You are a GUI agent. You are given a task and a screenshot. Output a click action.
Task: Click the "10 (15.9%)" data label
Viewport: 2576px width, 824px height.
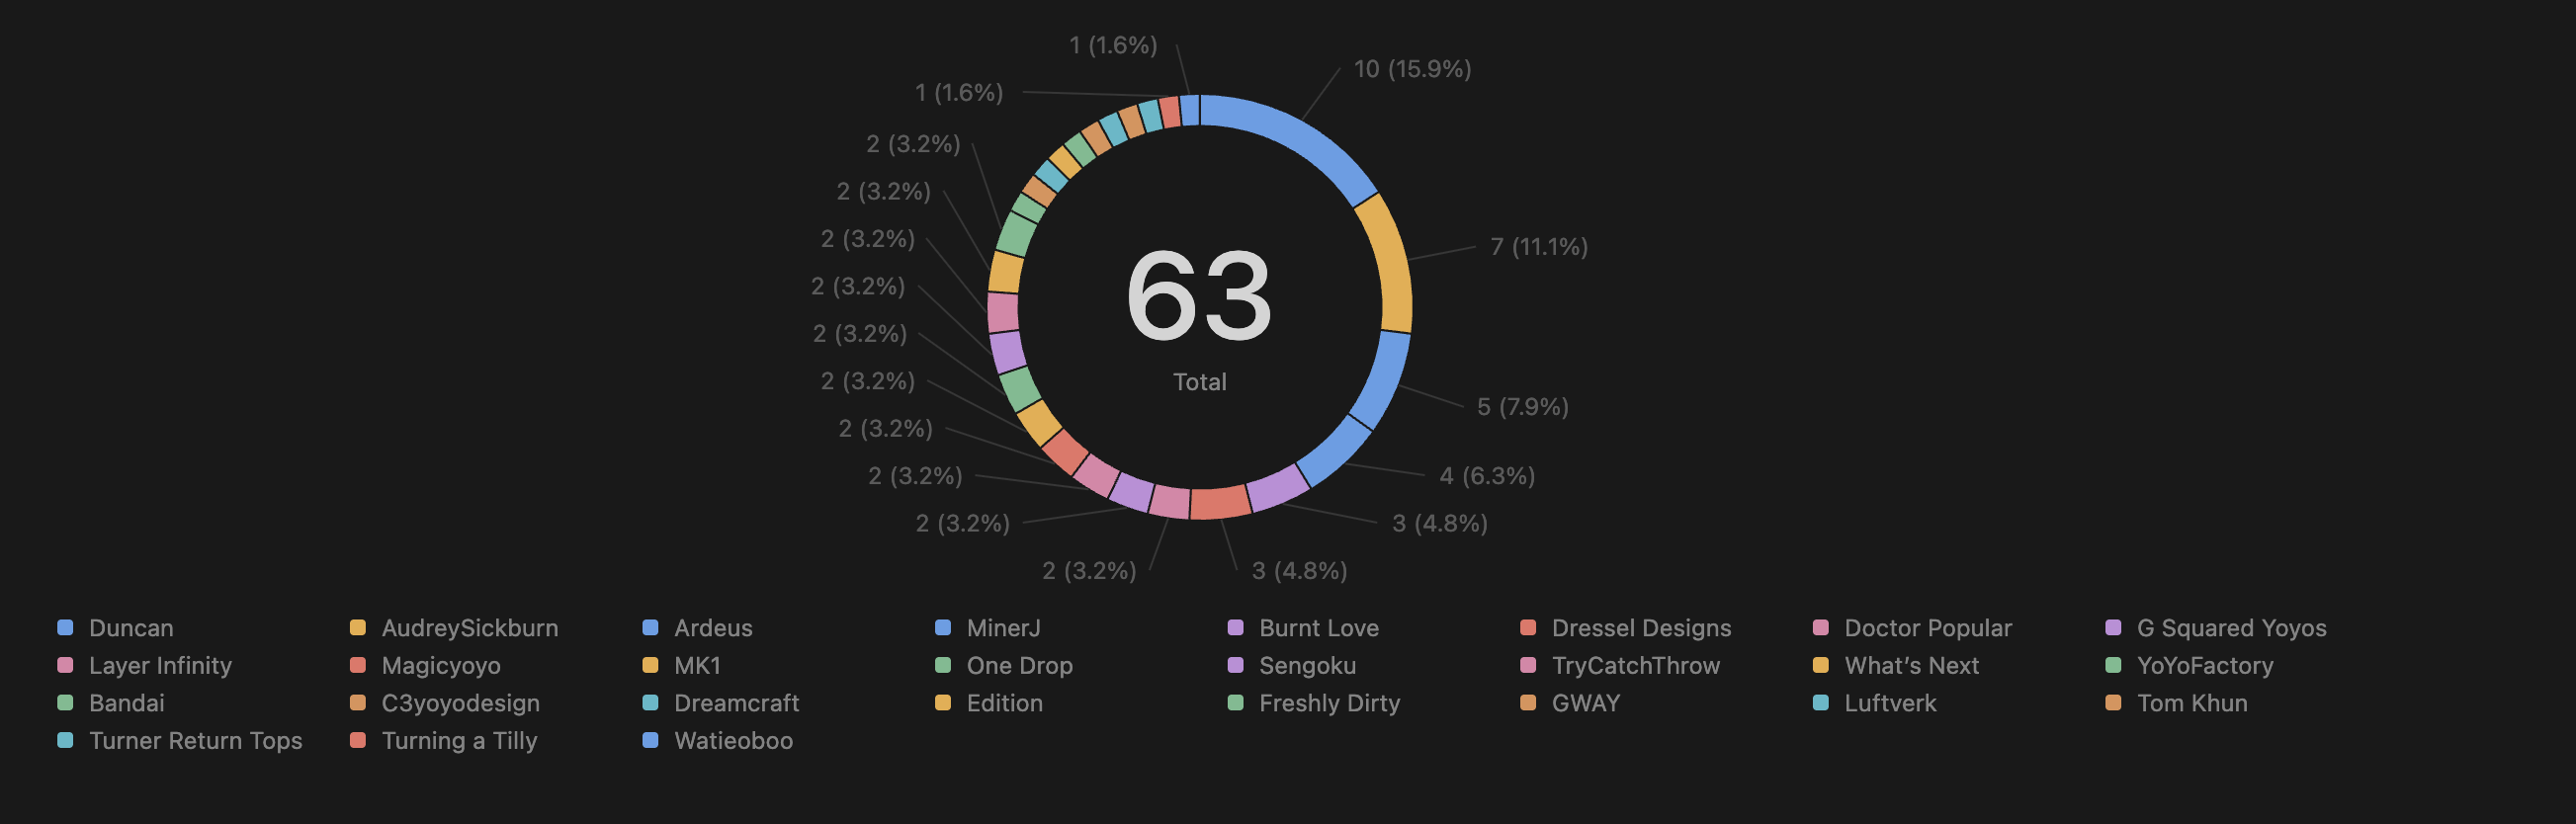click(x=1412, y=69)
